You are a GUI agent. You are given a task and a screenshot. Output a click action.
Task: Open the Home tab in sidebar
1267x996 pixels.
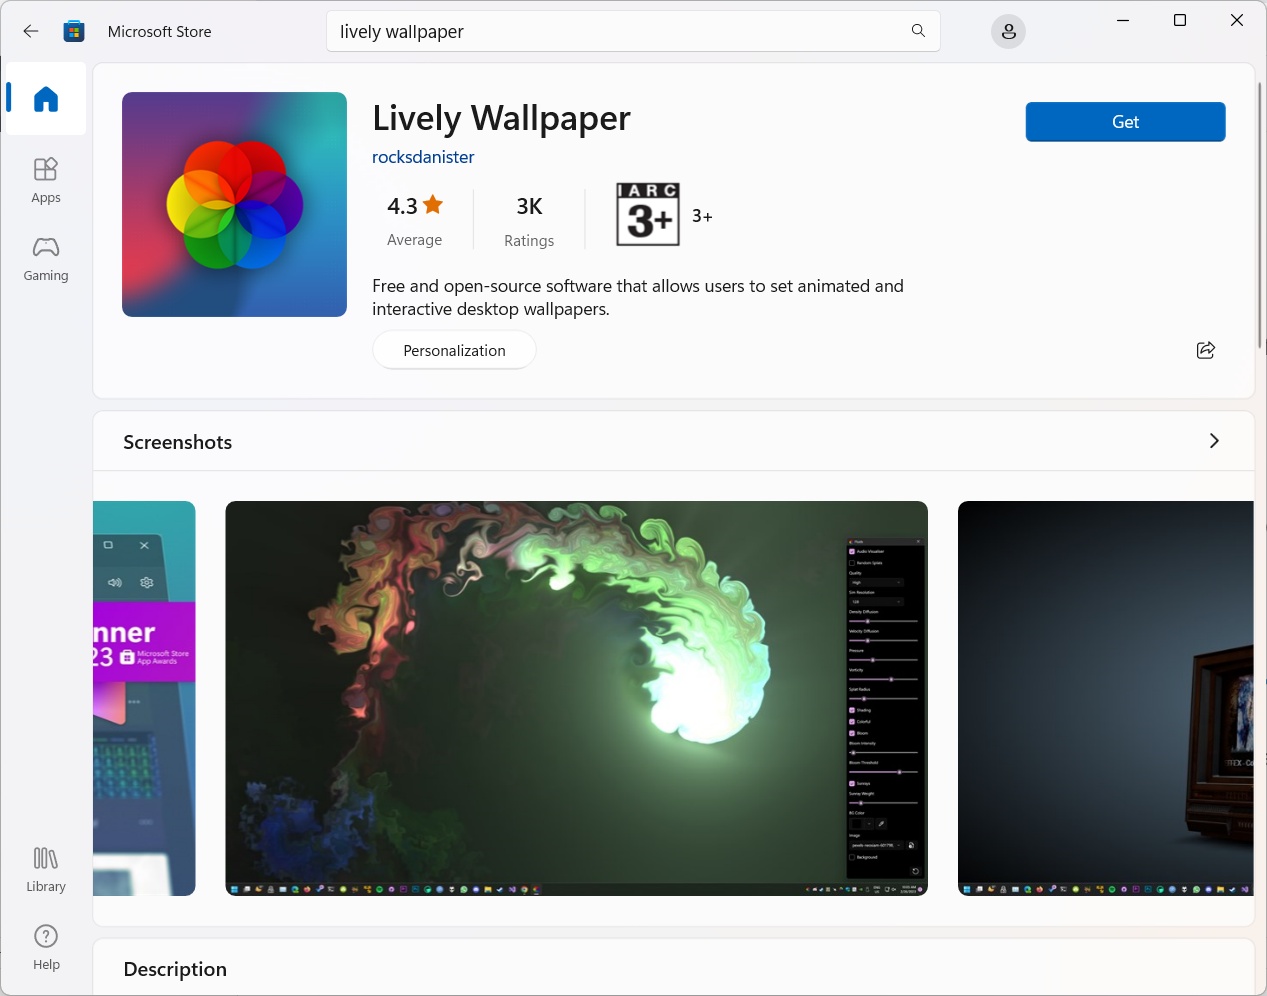[x=45, y=98]
